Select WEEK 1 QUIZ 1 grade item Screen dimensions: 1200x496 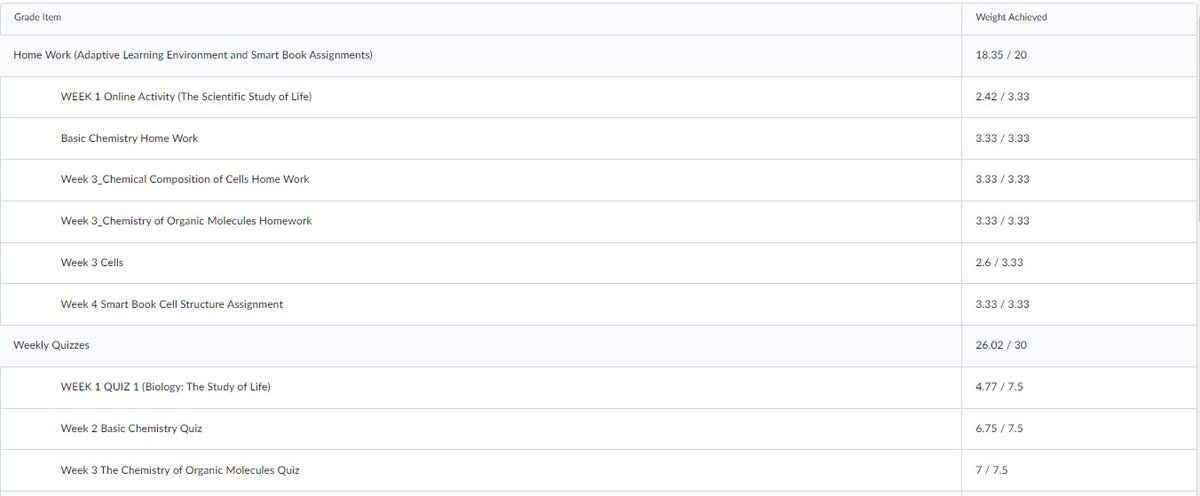166,387
